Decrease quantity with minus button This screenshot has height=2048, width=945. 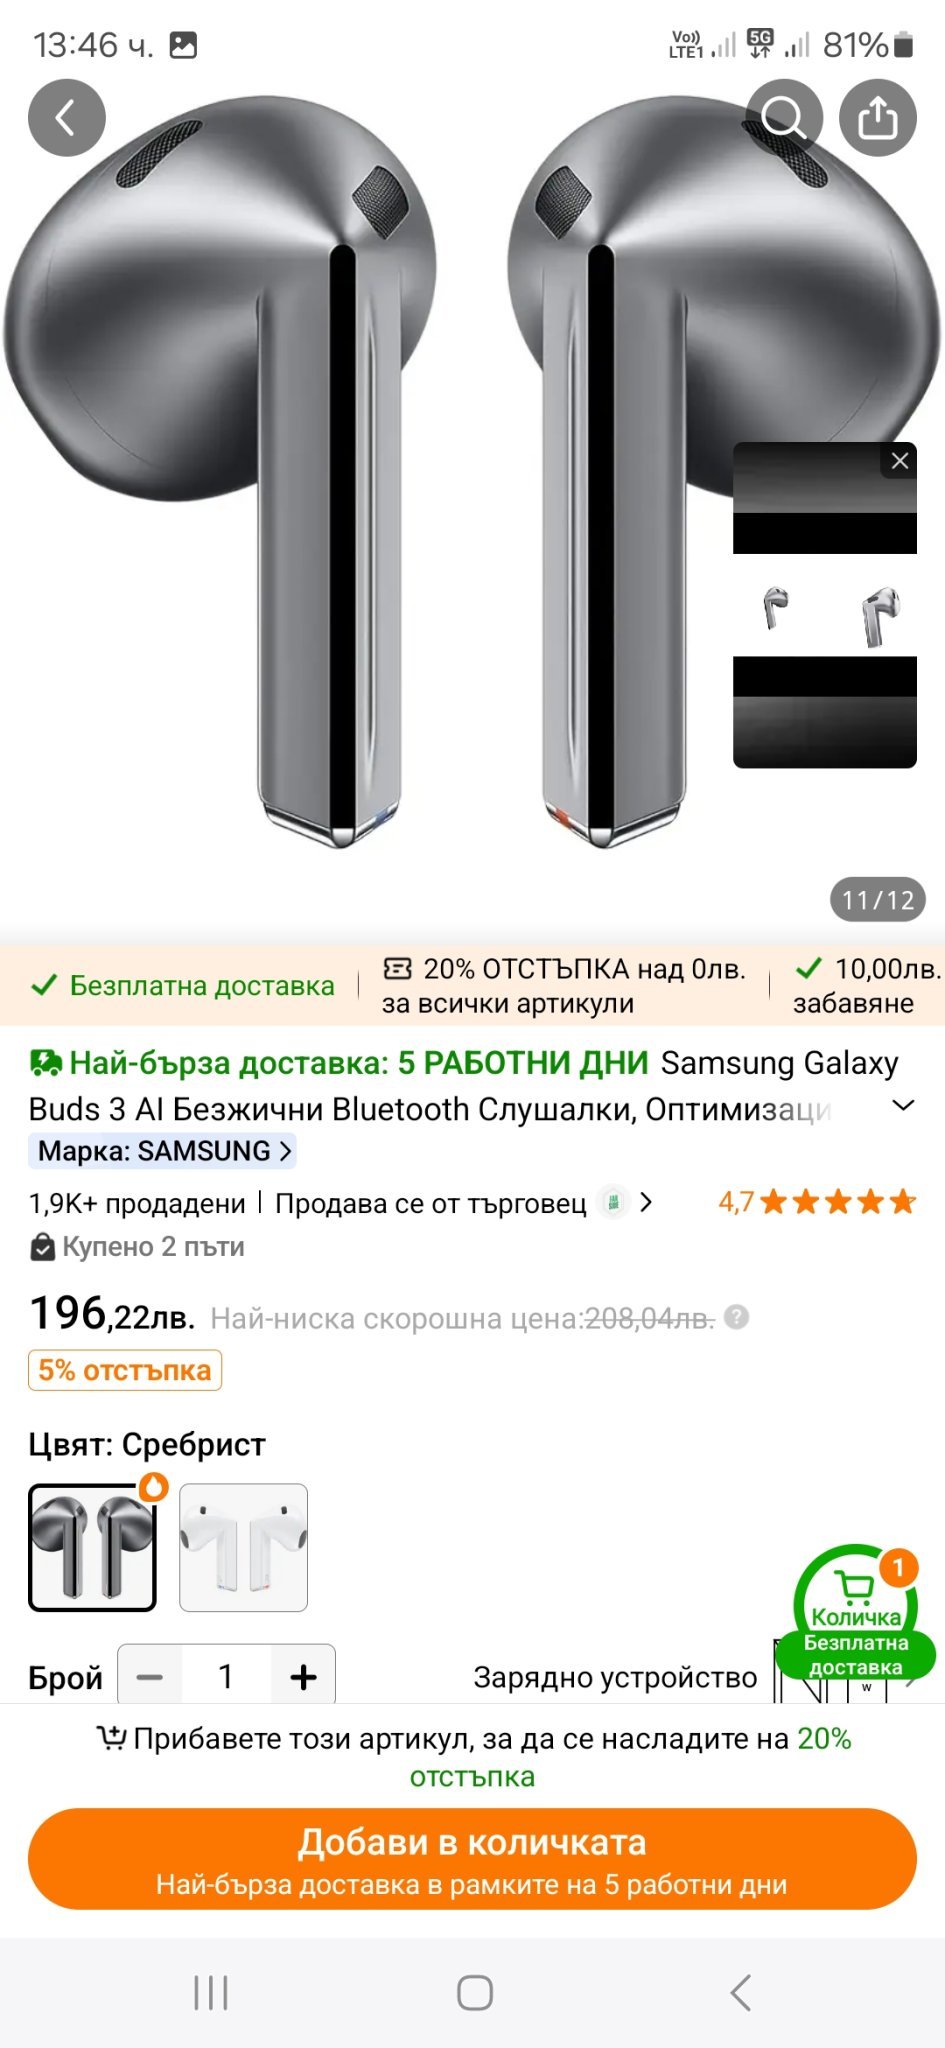(x=150, y=1677)
